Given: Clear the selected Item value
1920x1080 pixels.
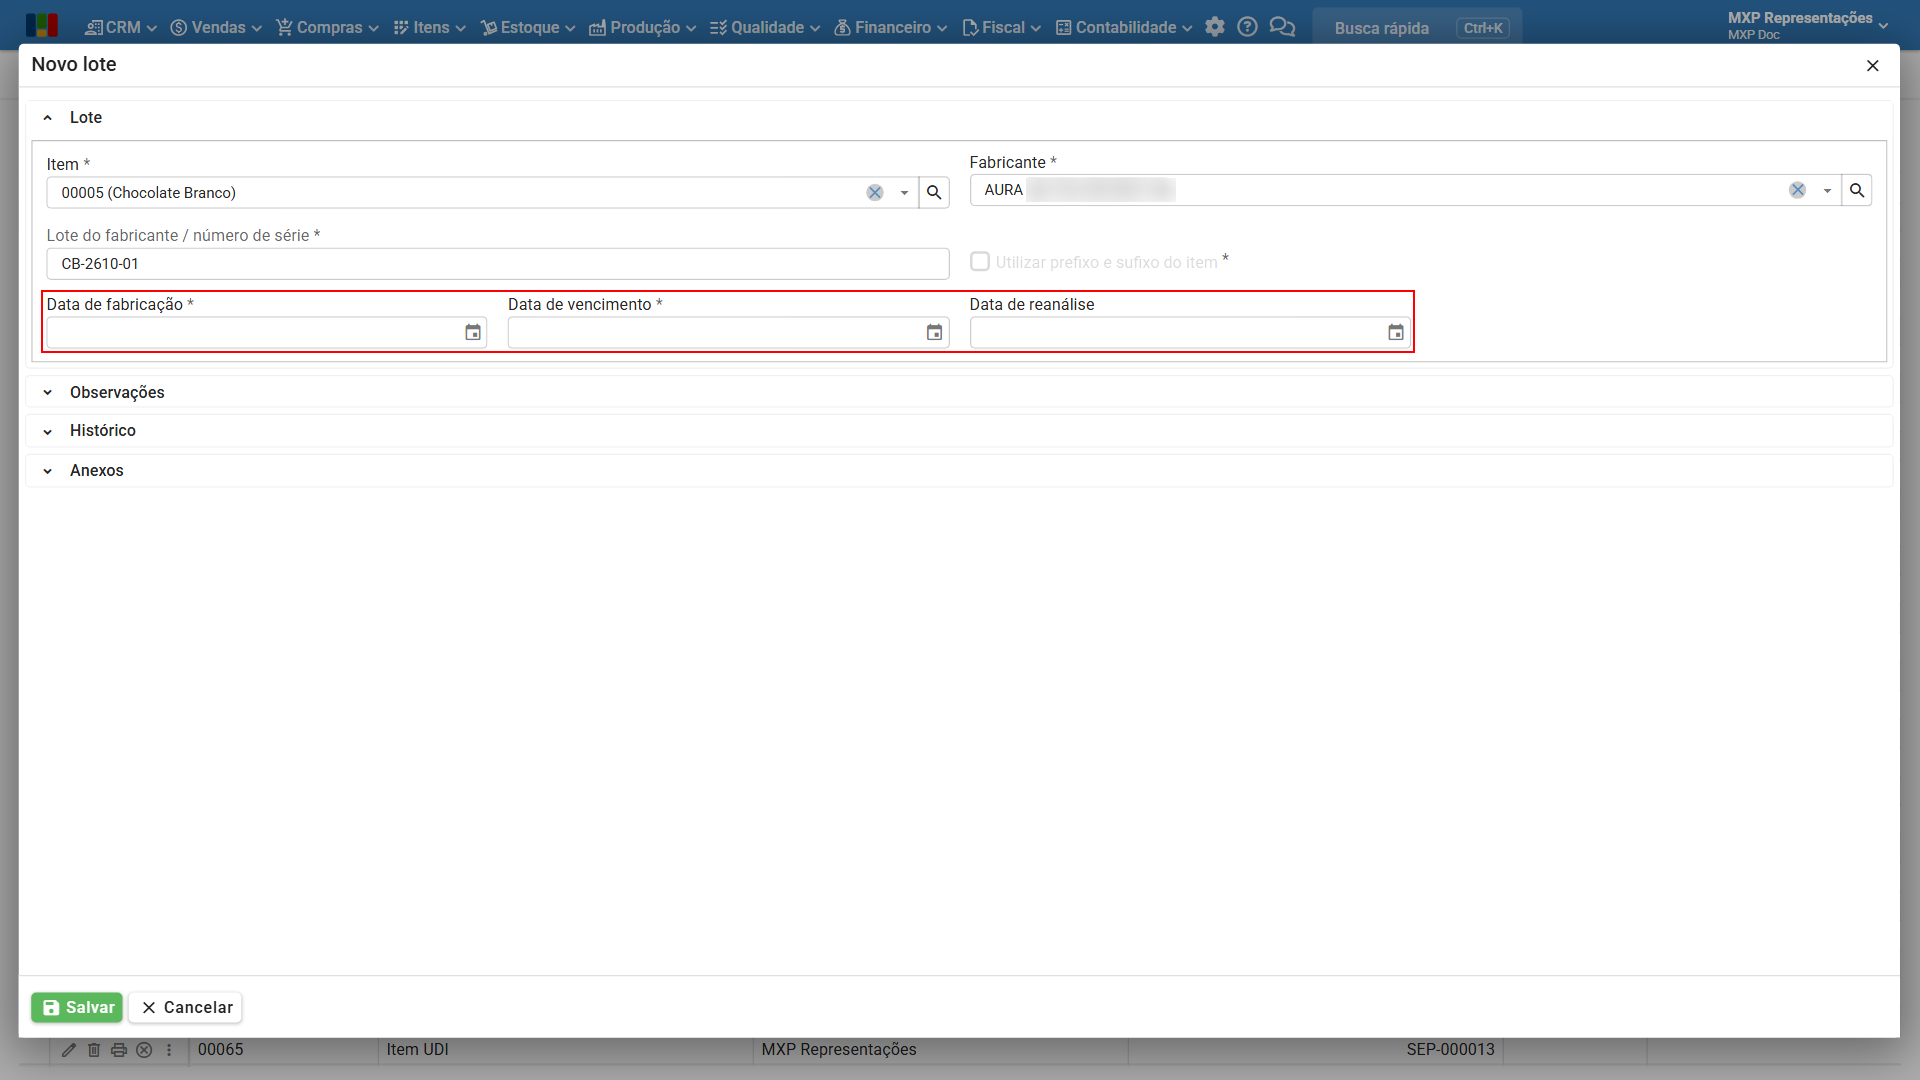Looking at the screenshot, I should pyautogui.click(x=875, y=193).
